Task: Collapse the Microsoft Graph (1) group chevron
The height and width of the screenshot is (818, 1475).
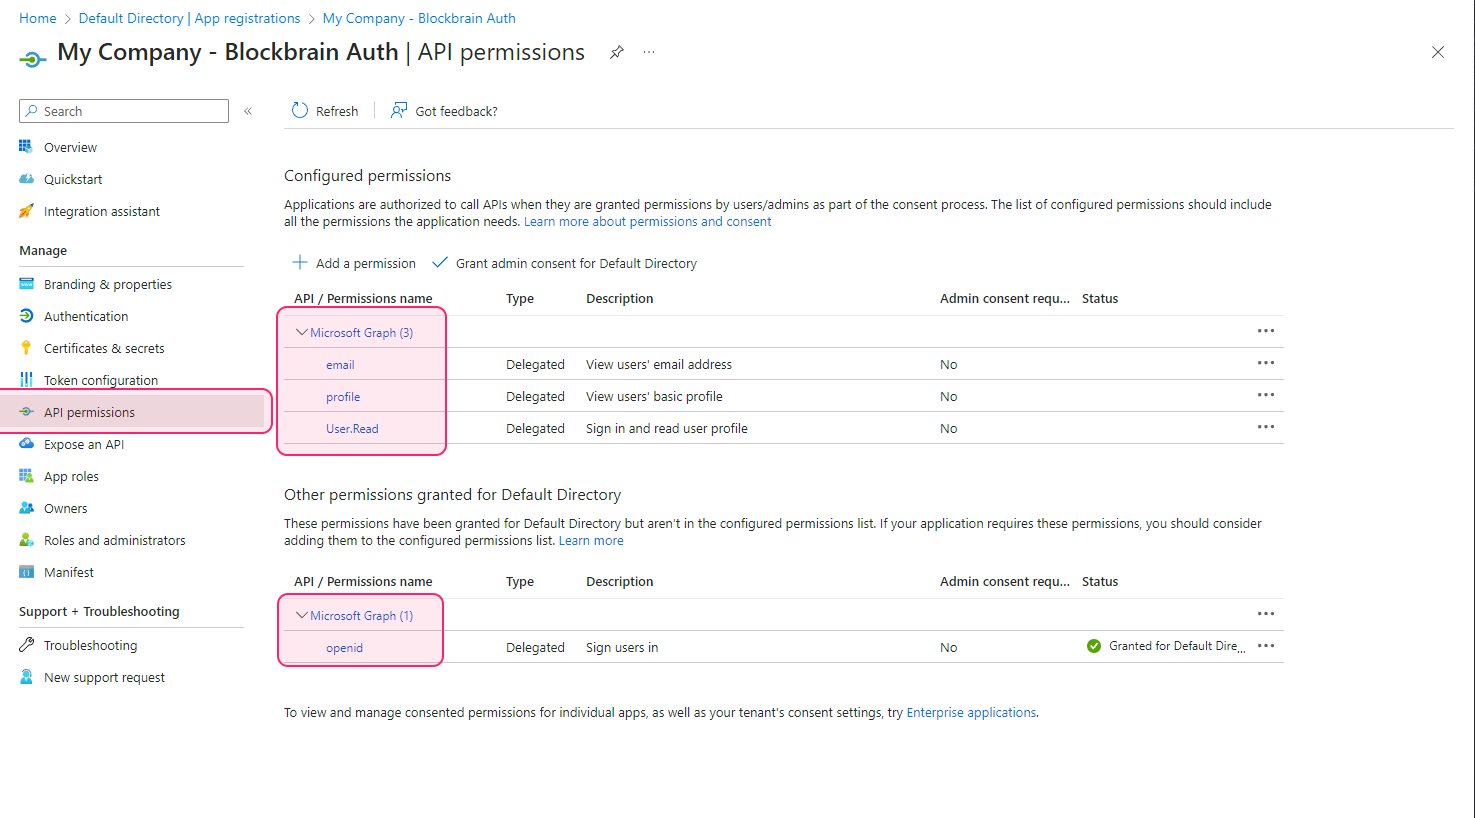Action: pos(301,615)
